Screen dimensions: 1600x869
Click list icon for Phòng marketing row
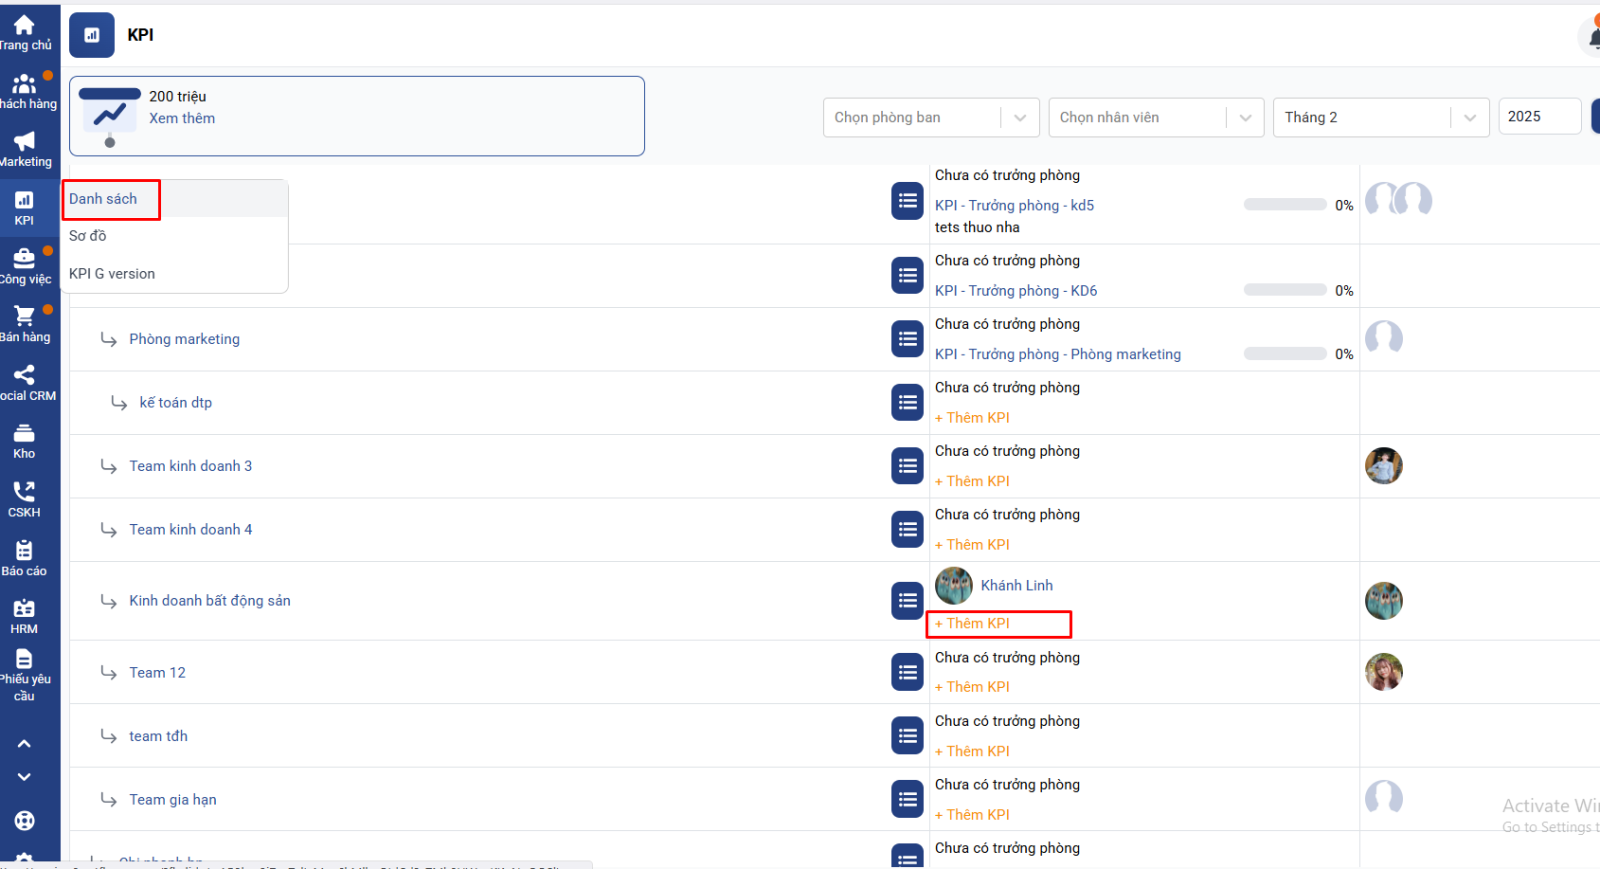[x=907, y=339]
